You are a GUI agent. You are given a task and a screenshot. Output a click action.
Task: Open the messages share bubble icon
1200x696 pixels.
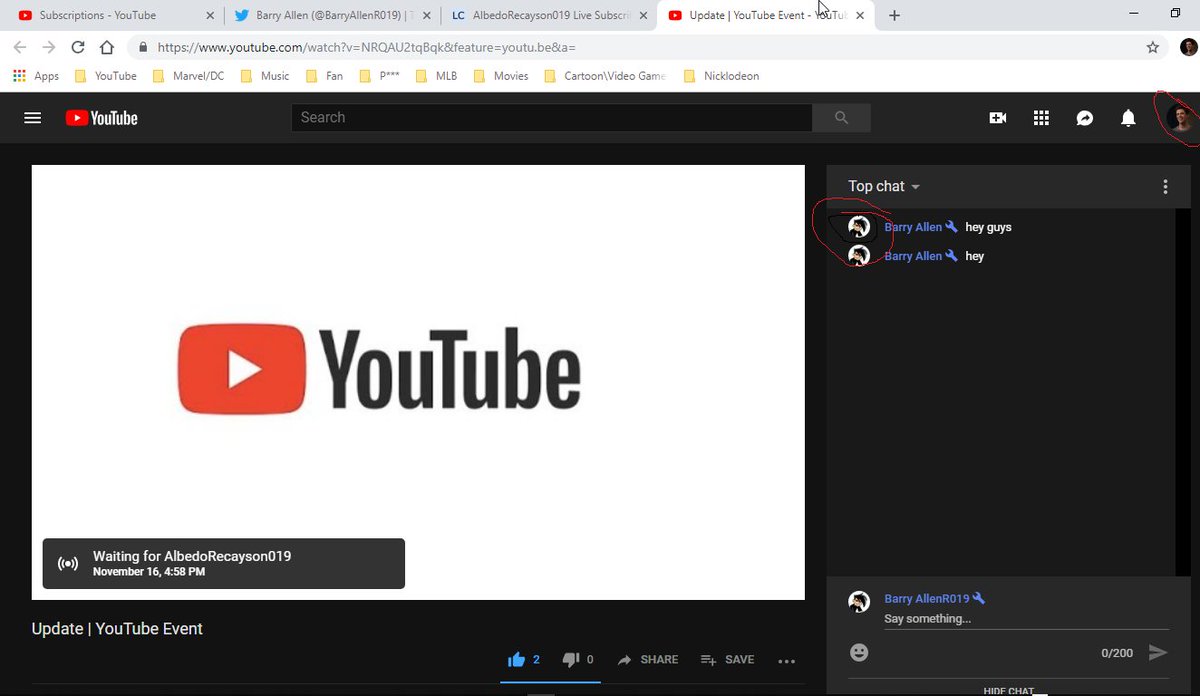point(1085,118)
